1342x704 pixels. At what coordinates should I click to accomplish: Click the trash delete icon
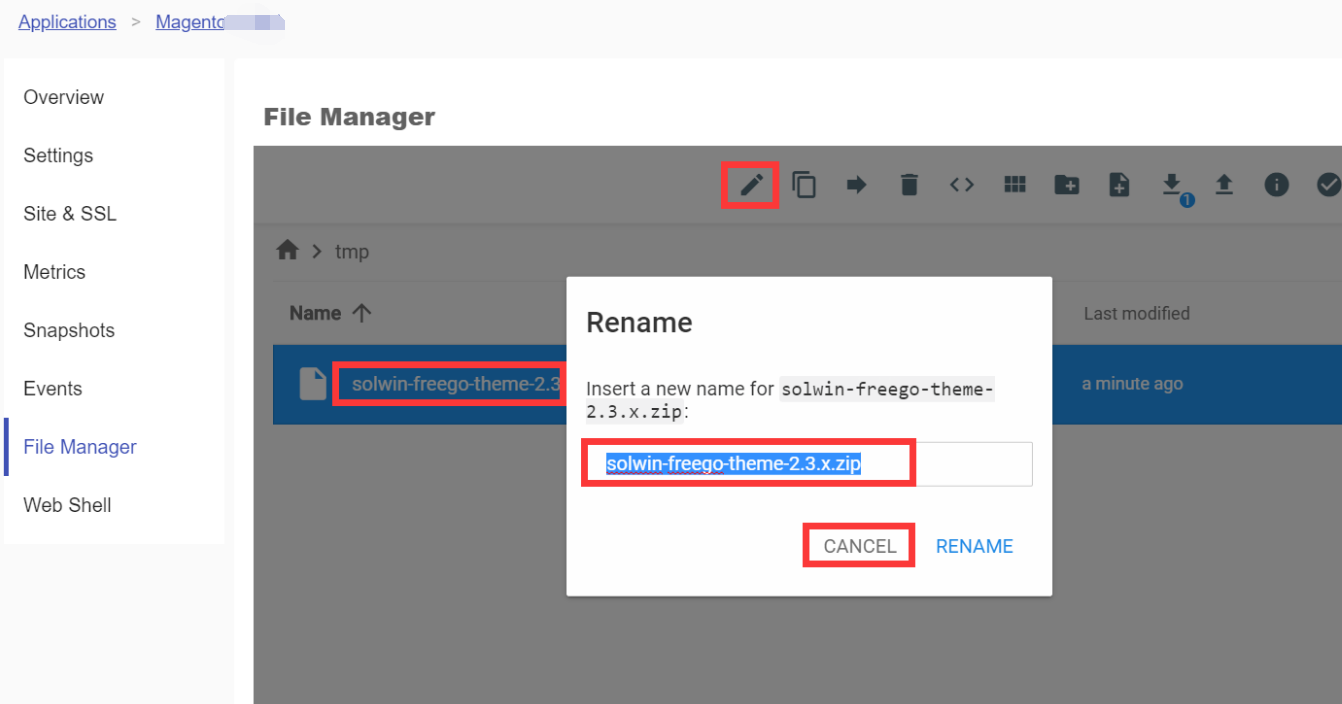pyautogui.click(x=909, y=185)
